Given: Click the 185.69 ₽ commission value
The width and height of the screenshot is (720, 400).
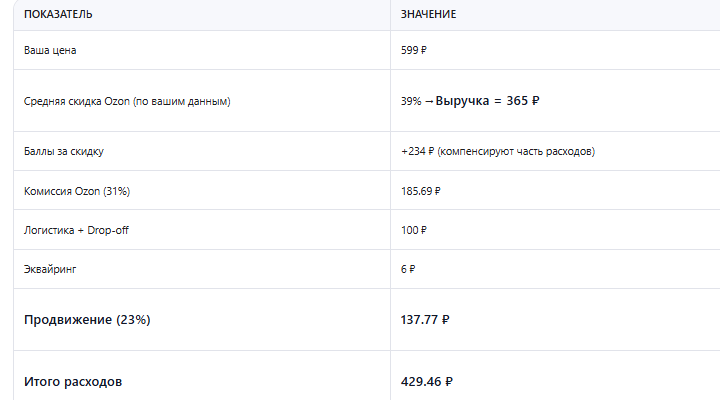Looking at the screenshot, I should (x=421, y=191).
